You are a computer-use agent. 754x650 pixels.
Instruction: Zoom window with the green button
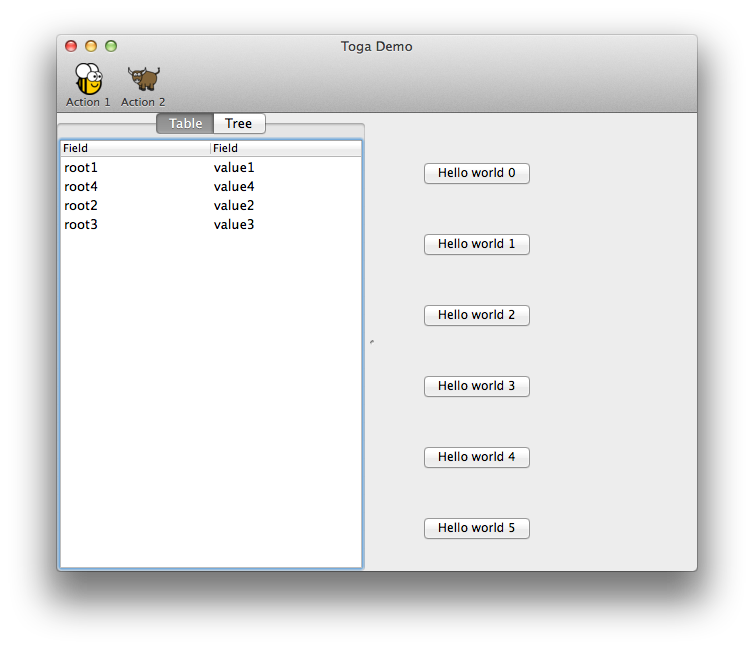[111, 46]
